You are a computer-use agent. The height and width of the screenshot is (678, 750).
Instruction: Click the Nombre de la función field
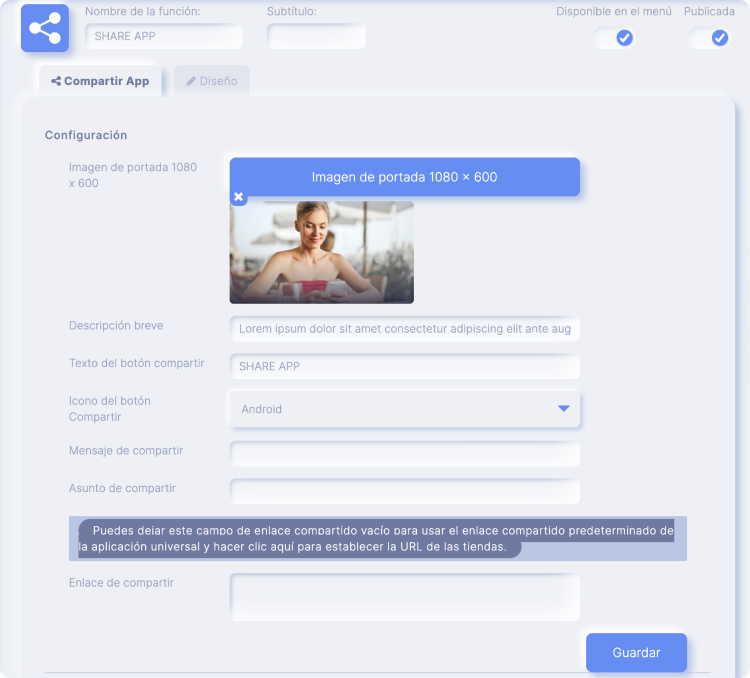164,36
